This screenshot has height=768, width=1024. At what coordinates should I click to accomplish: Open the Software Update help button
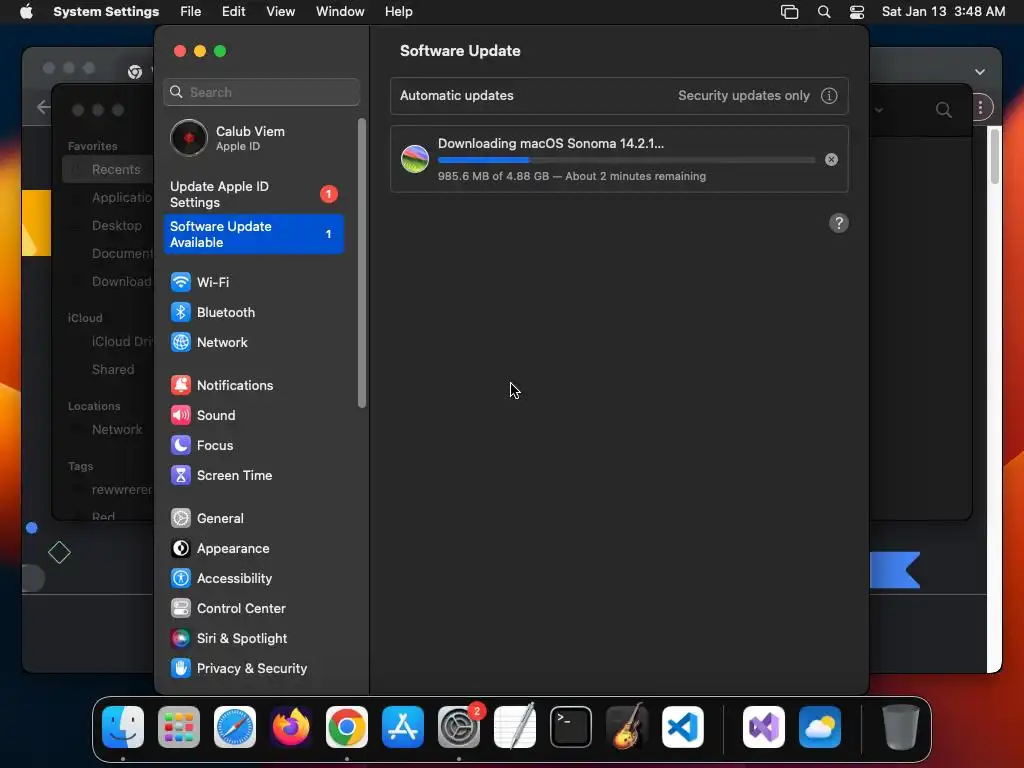pos(839,223)
